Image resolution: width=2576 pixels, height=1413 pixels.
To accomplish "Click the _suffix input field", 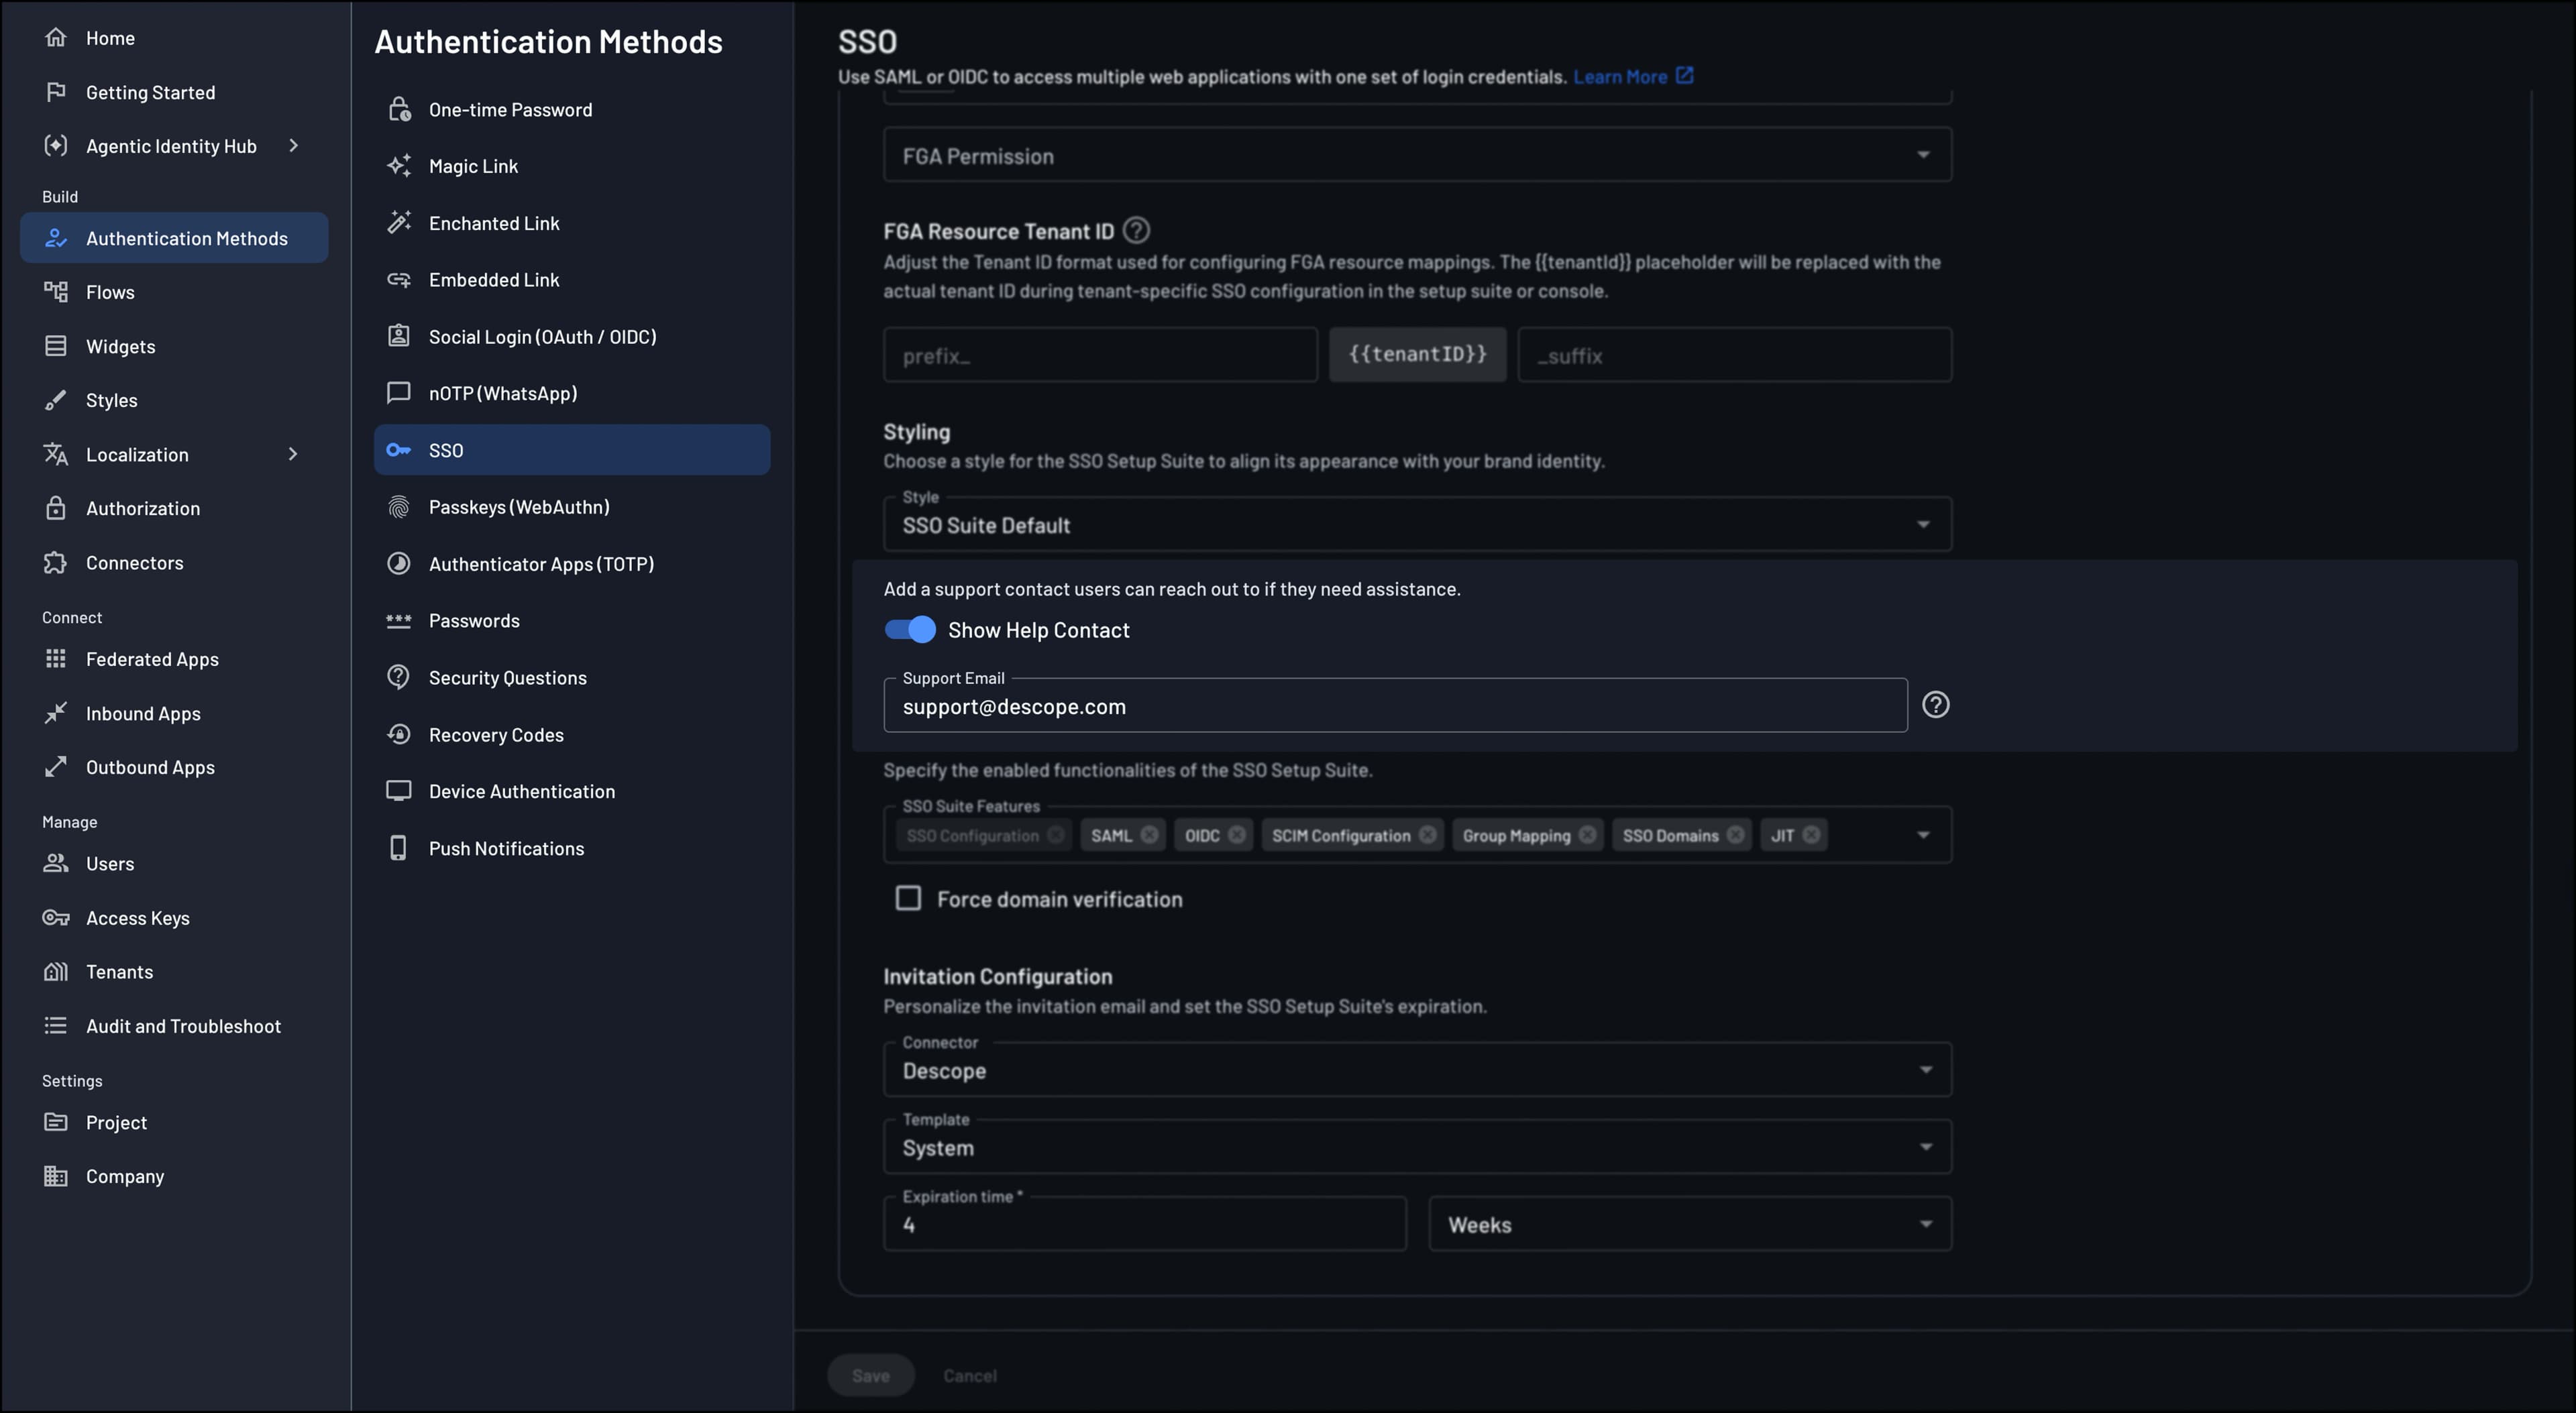I will [x=1735, y=355].
